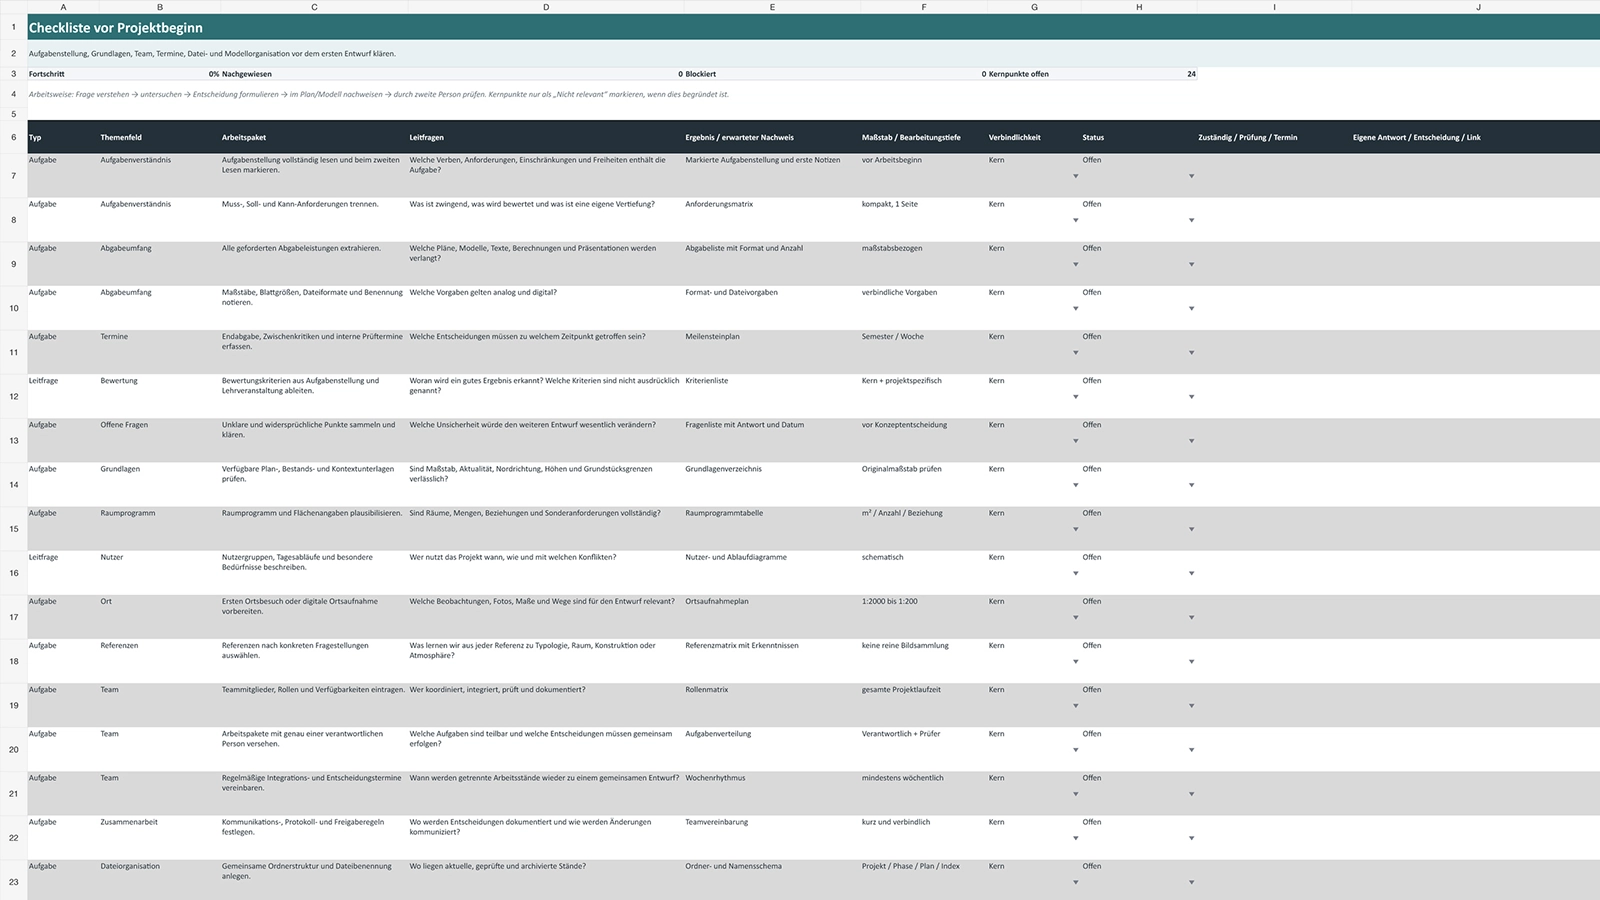Open Status dropdown in the Grundlagenverzeichnis row

click(1191, 485)
